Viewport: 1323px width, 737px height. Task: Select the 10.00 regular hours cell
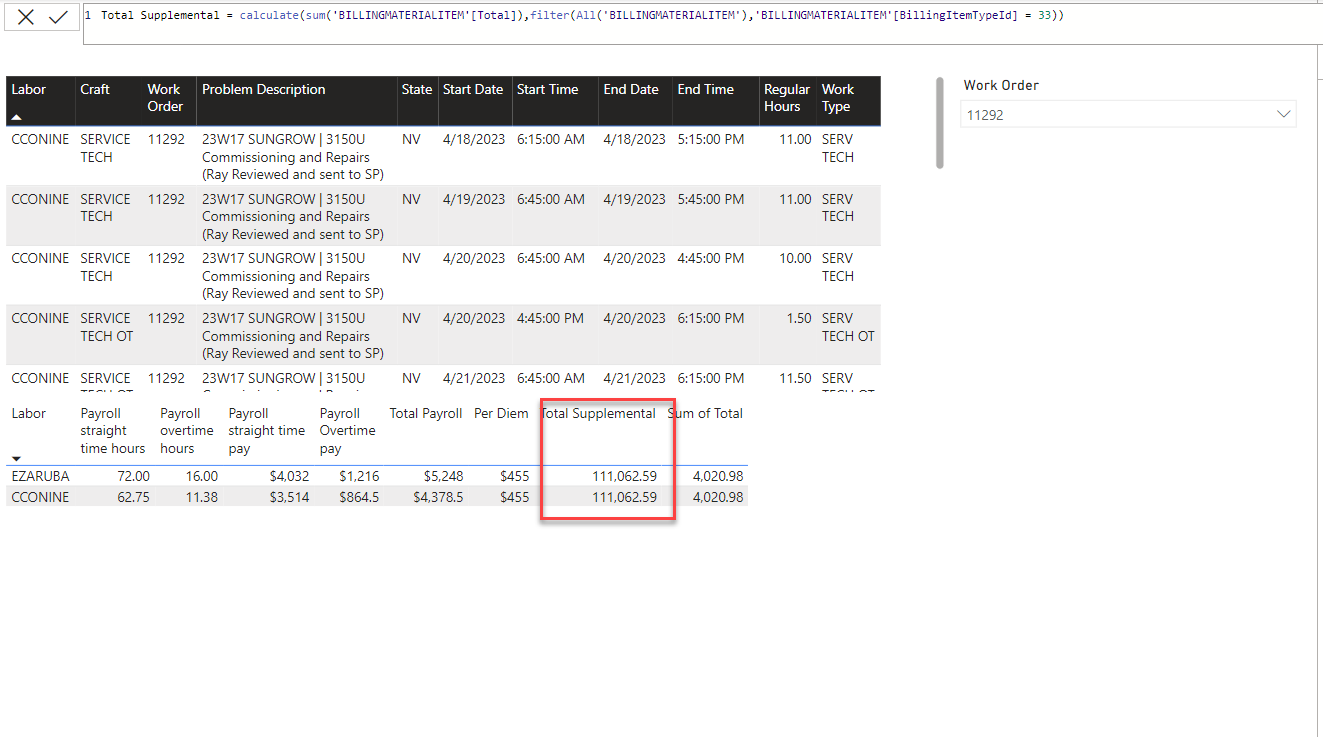pyautogui.click(x=795, y=258)
